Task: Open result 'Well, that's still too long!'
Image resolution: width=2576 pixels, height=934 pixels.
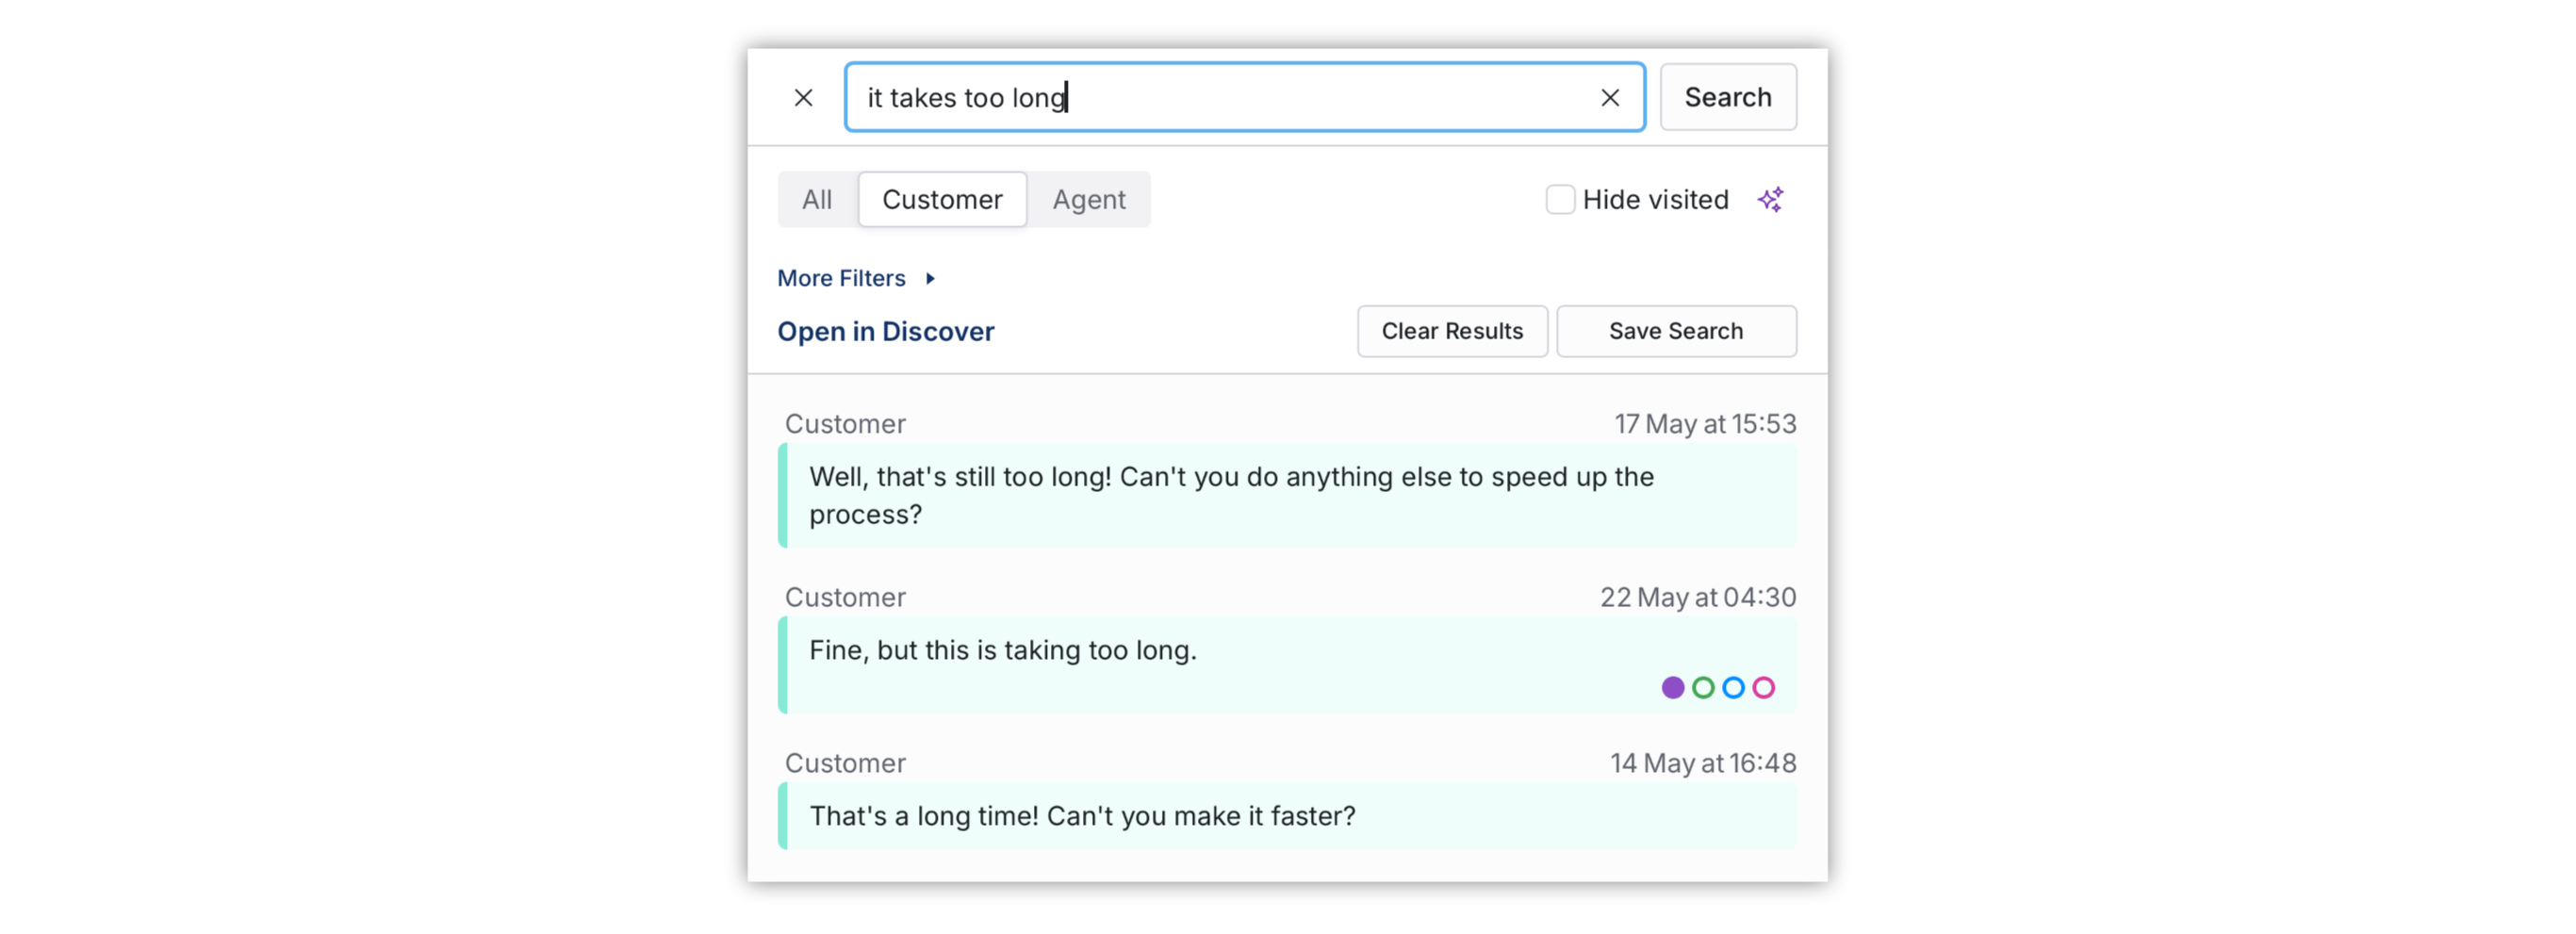Action: click(x=1287, y=496)
